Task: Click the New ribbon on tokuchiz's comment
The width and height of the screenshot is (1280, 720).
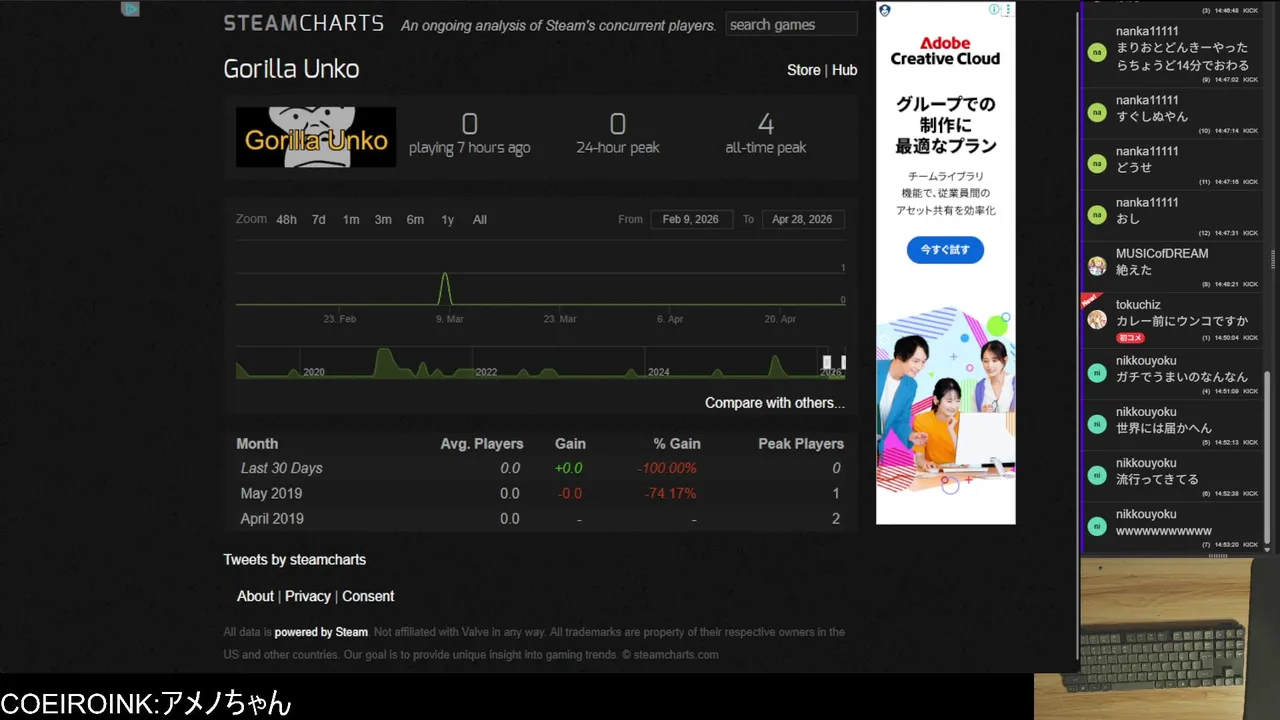Action: 1090,299
